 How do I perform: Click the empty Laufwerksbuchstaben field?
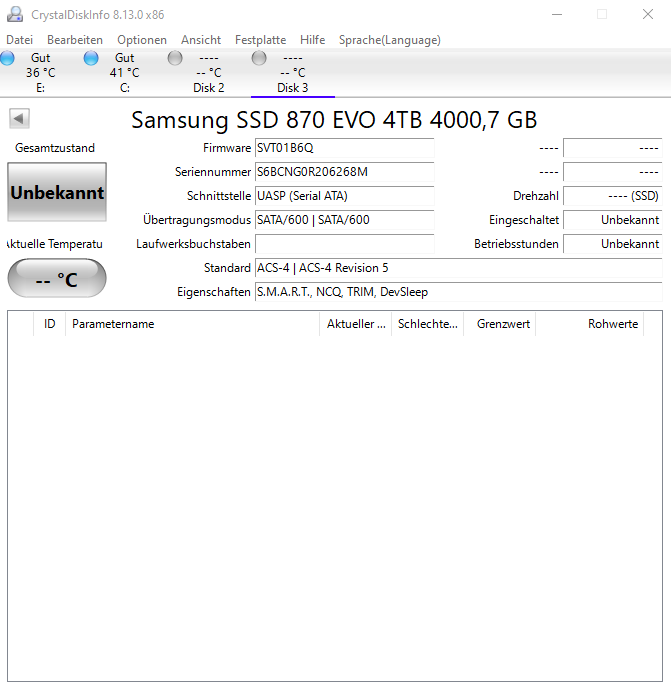345,244
